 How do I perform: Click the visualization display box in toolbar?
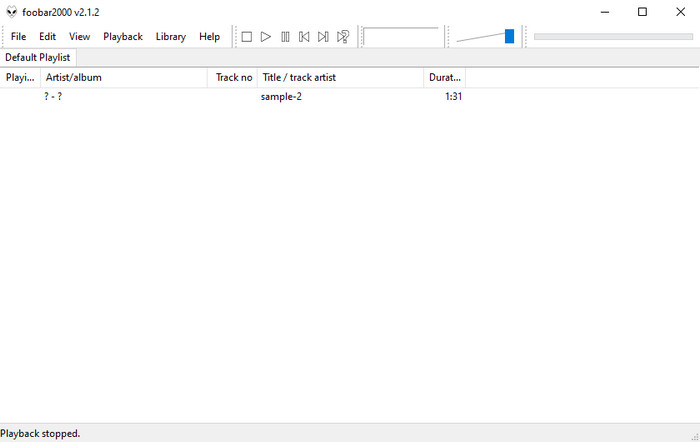[x=401, y=36]
